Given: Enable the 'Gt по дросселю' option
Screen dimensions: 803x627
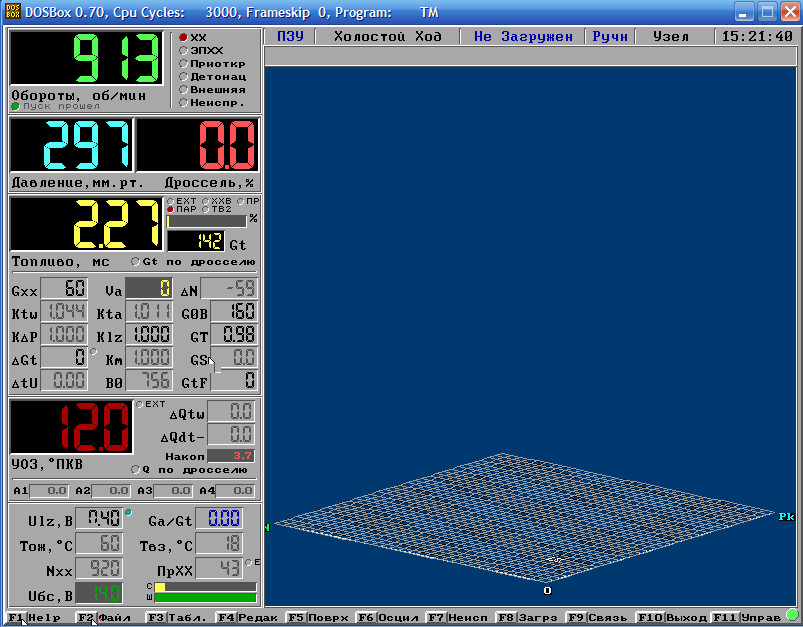Looking at the screenshot, I should (x=136, y=262).
